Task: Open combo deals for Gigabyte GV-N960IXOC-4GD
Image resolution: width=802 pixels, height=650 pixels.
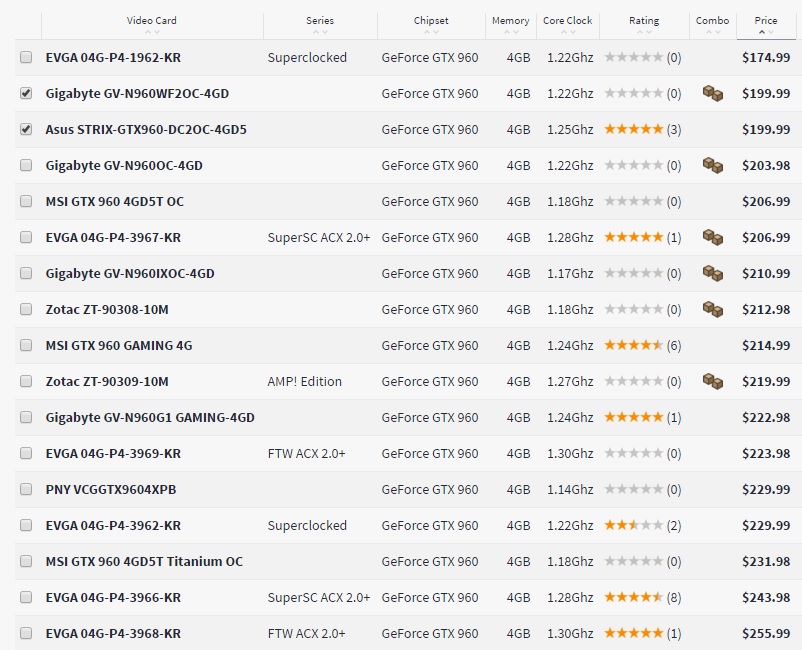Action: pos(712,273)
